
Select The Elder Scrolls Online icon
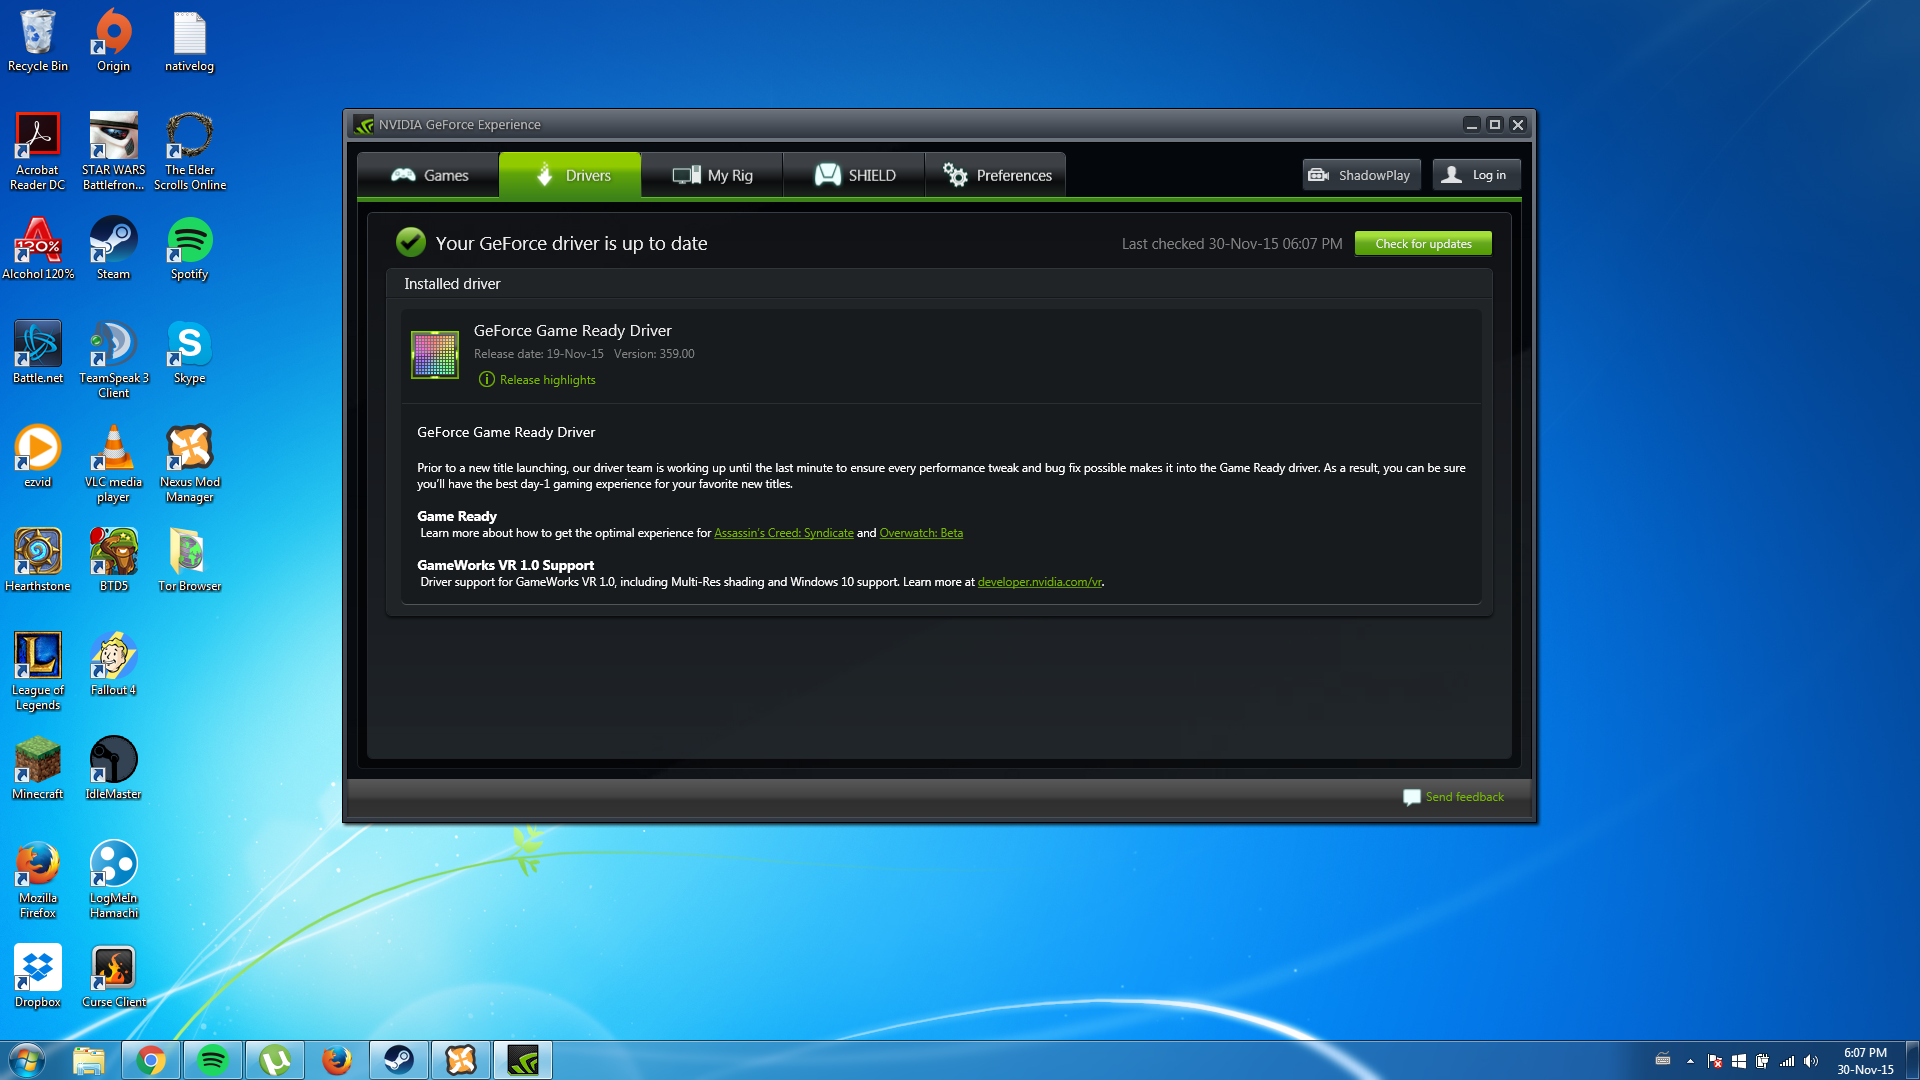[189, 151]
